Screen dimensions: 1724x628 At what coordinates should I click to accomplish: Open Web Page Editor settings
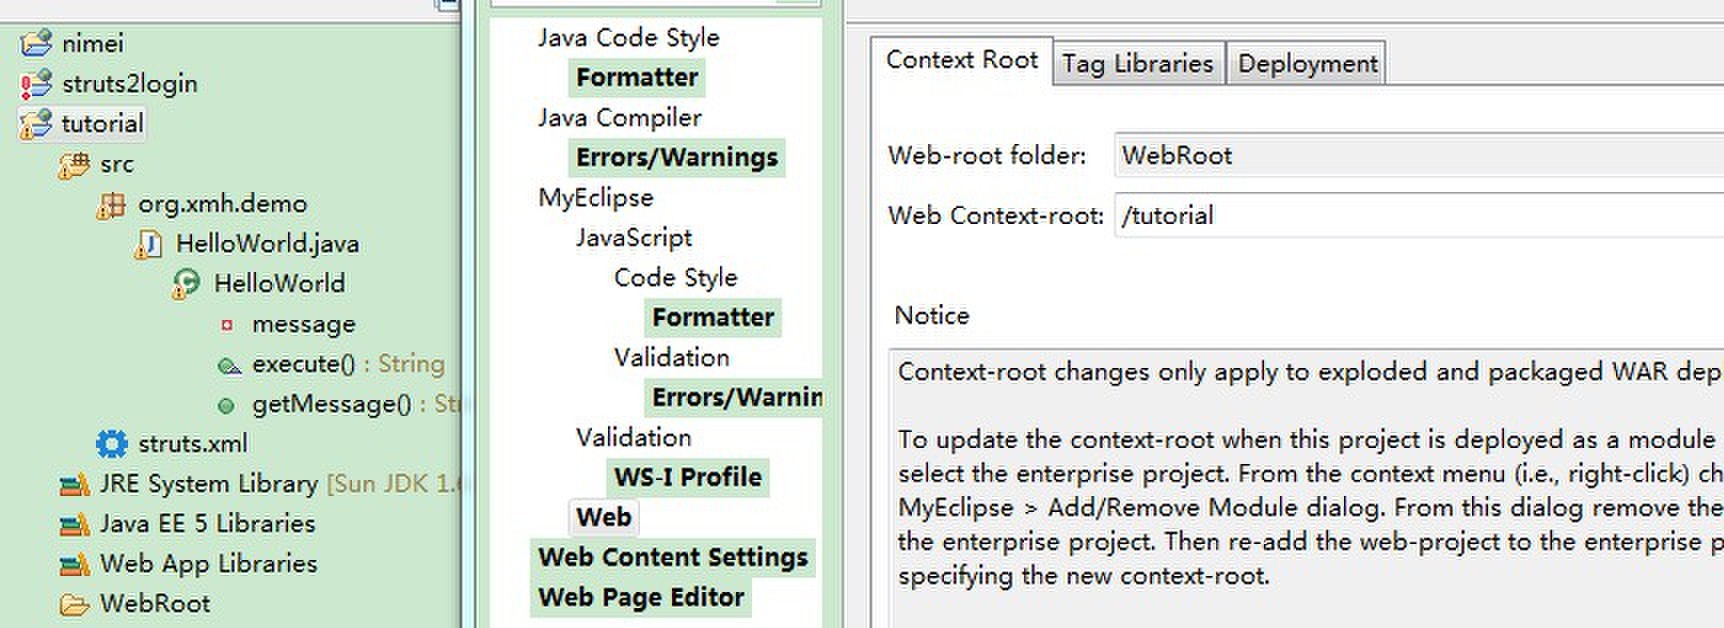click(x=641, y=597)
